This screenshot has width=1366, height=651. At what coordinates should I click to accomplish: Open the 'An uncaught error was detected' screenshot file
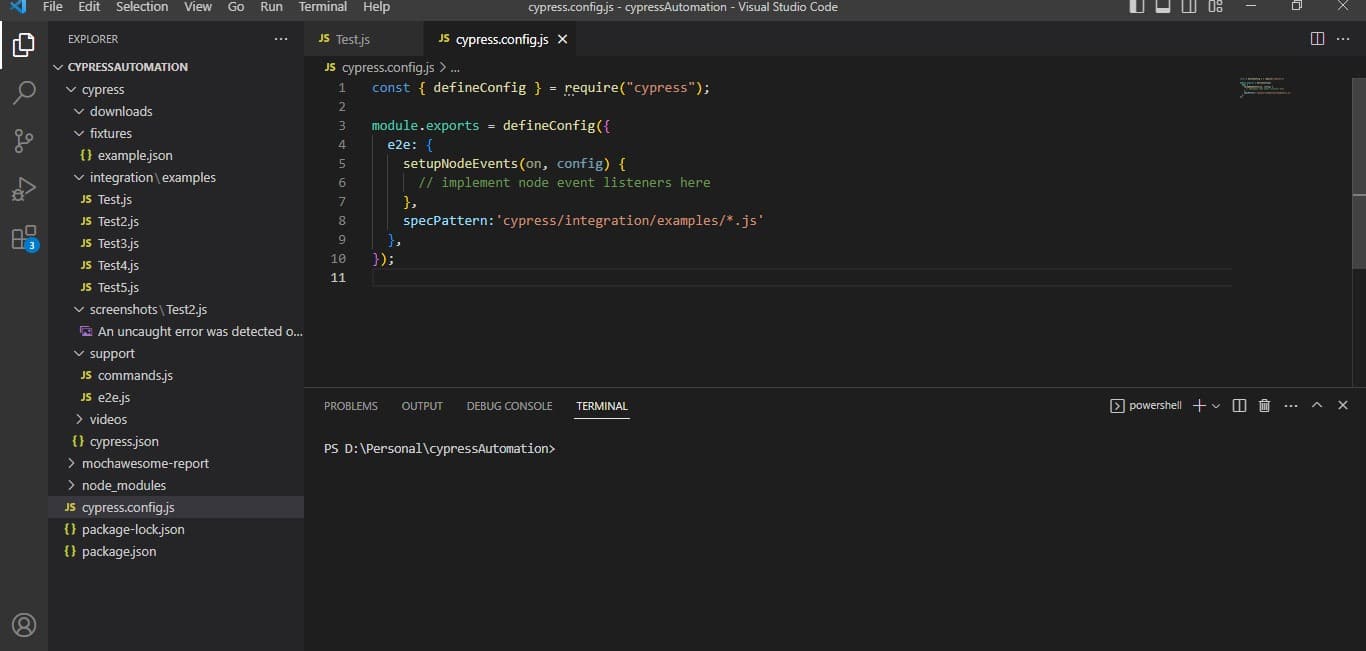point(176,331)
